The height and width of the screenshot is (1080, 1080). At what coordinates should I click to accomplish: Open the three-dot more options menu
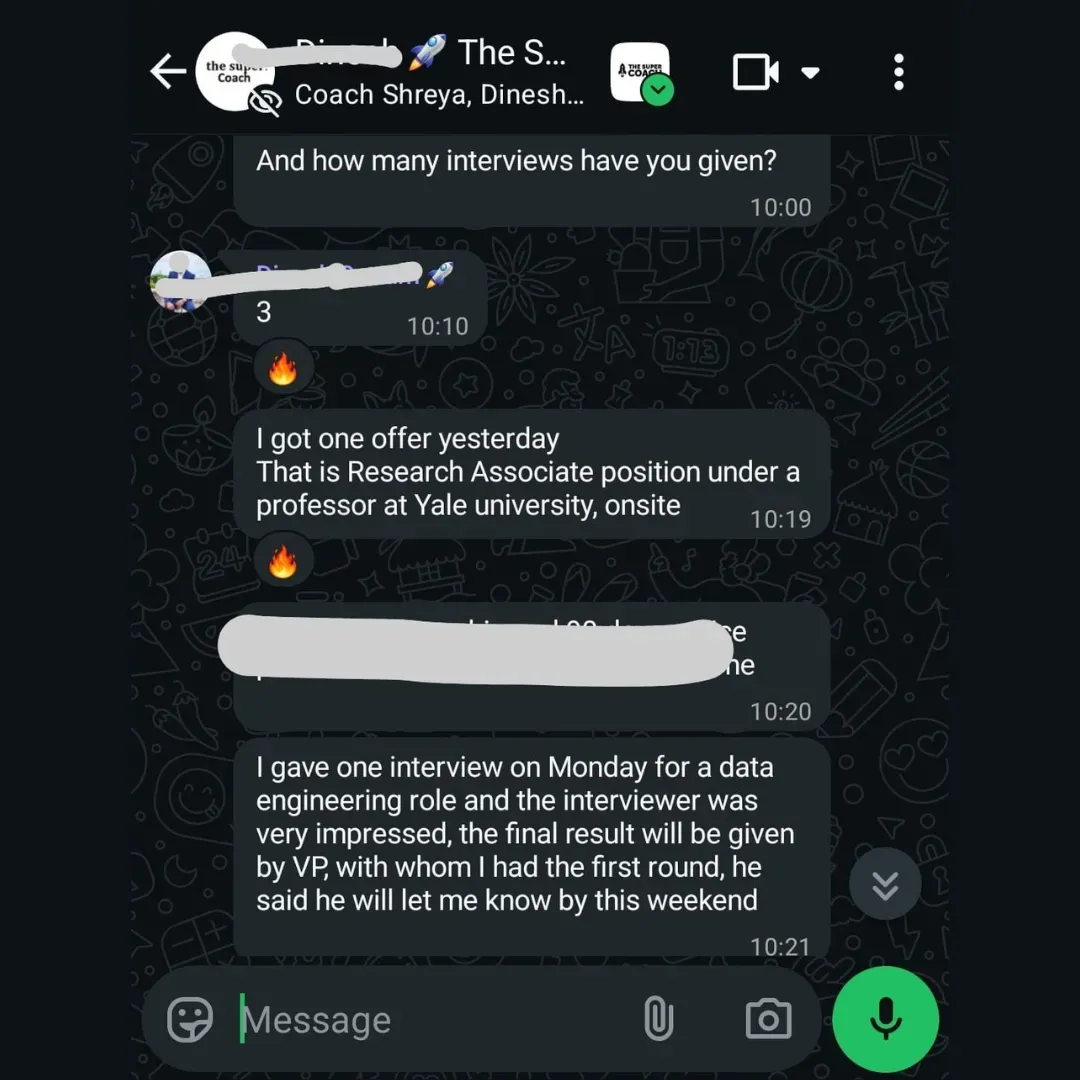point(898,72)
